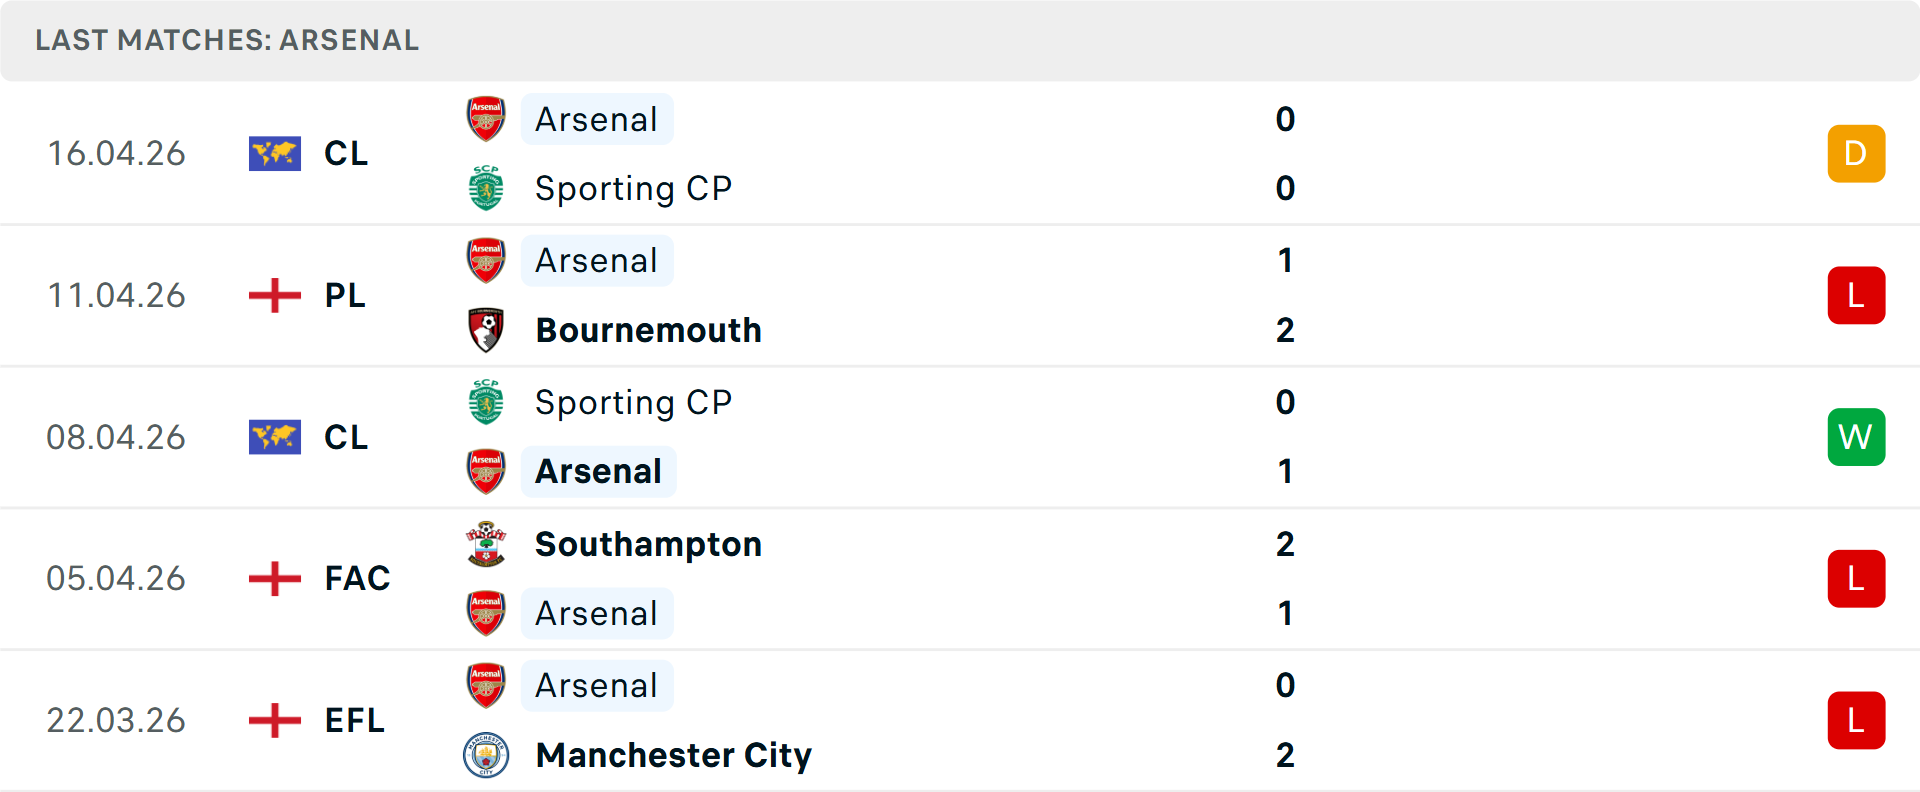Image resolution: width=1920 pixels, height=792 pixels.
Task: Click the score 2 for Southampton
Action: point(1286,545)
